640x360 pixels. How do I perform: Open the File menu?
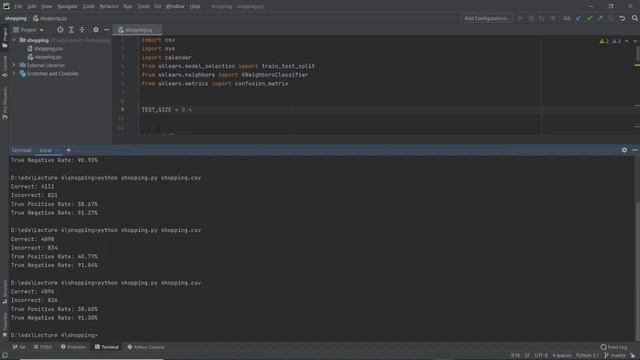18,7
